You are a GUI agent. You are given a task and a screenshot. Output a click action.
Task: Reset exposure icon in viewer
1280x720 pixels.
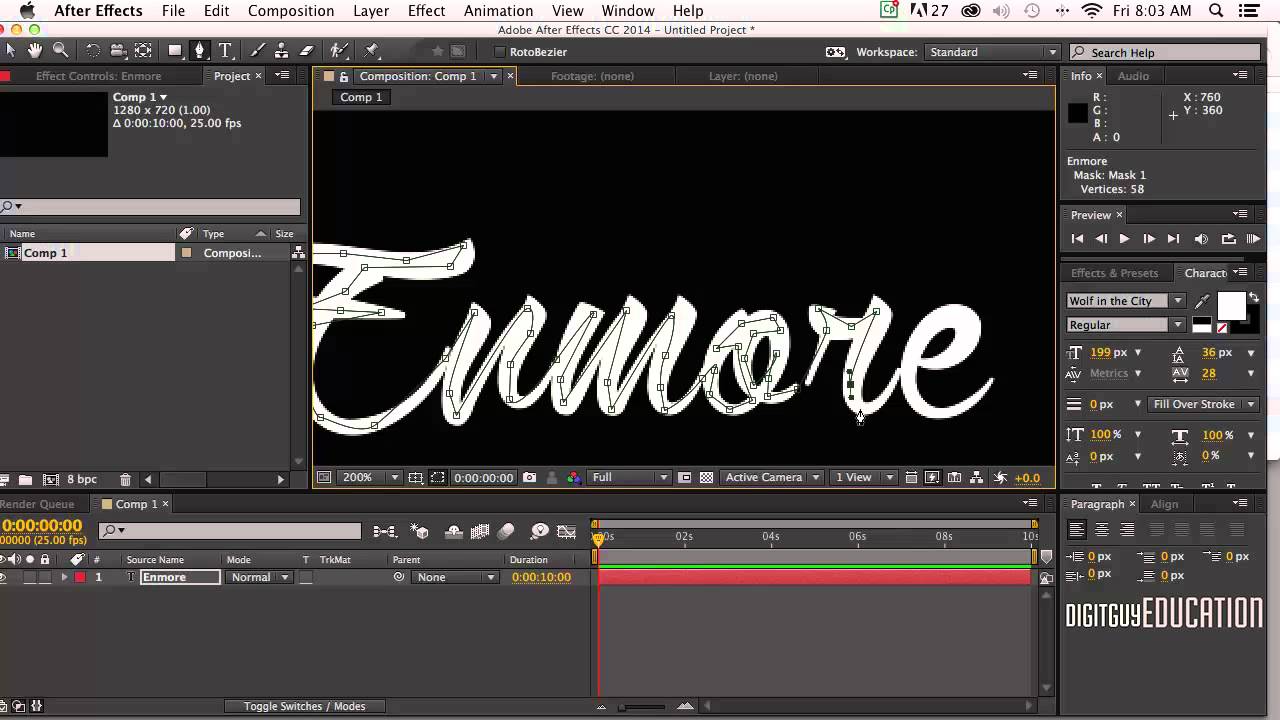(1000, 478)
